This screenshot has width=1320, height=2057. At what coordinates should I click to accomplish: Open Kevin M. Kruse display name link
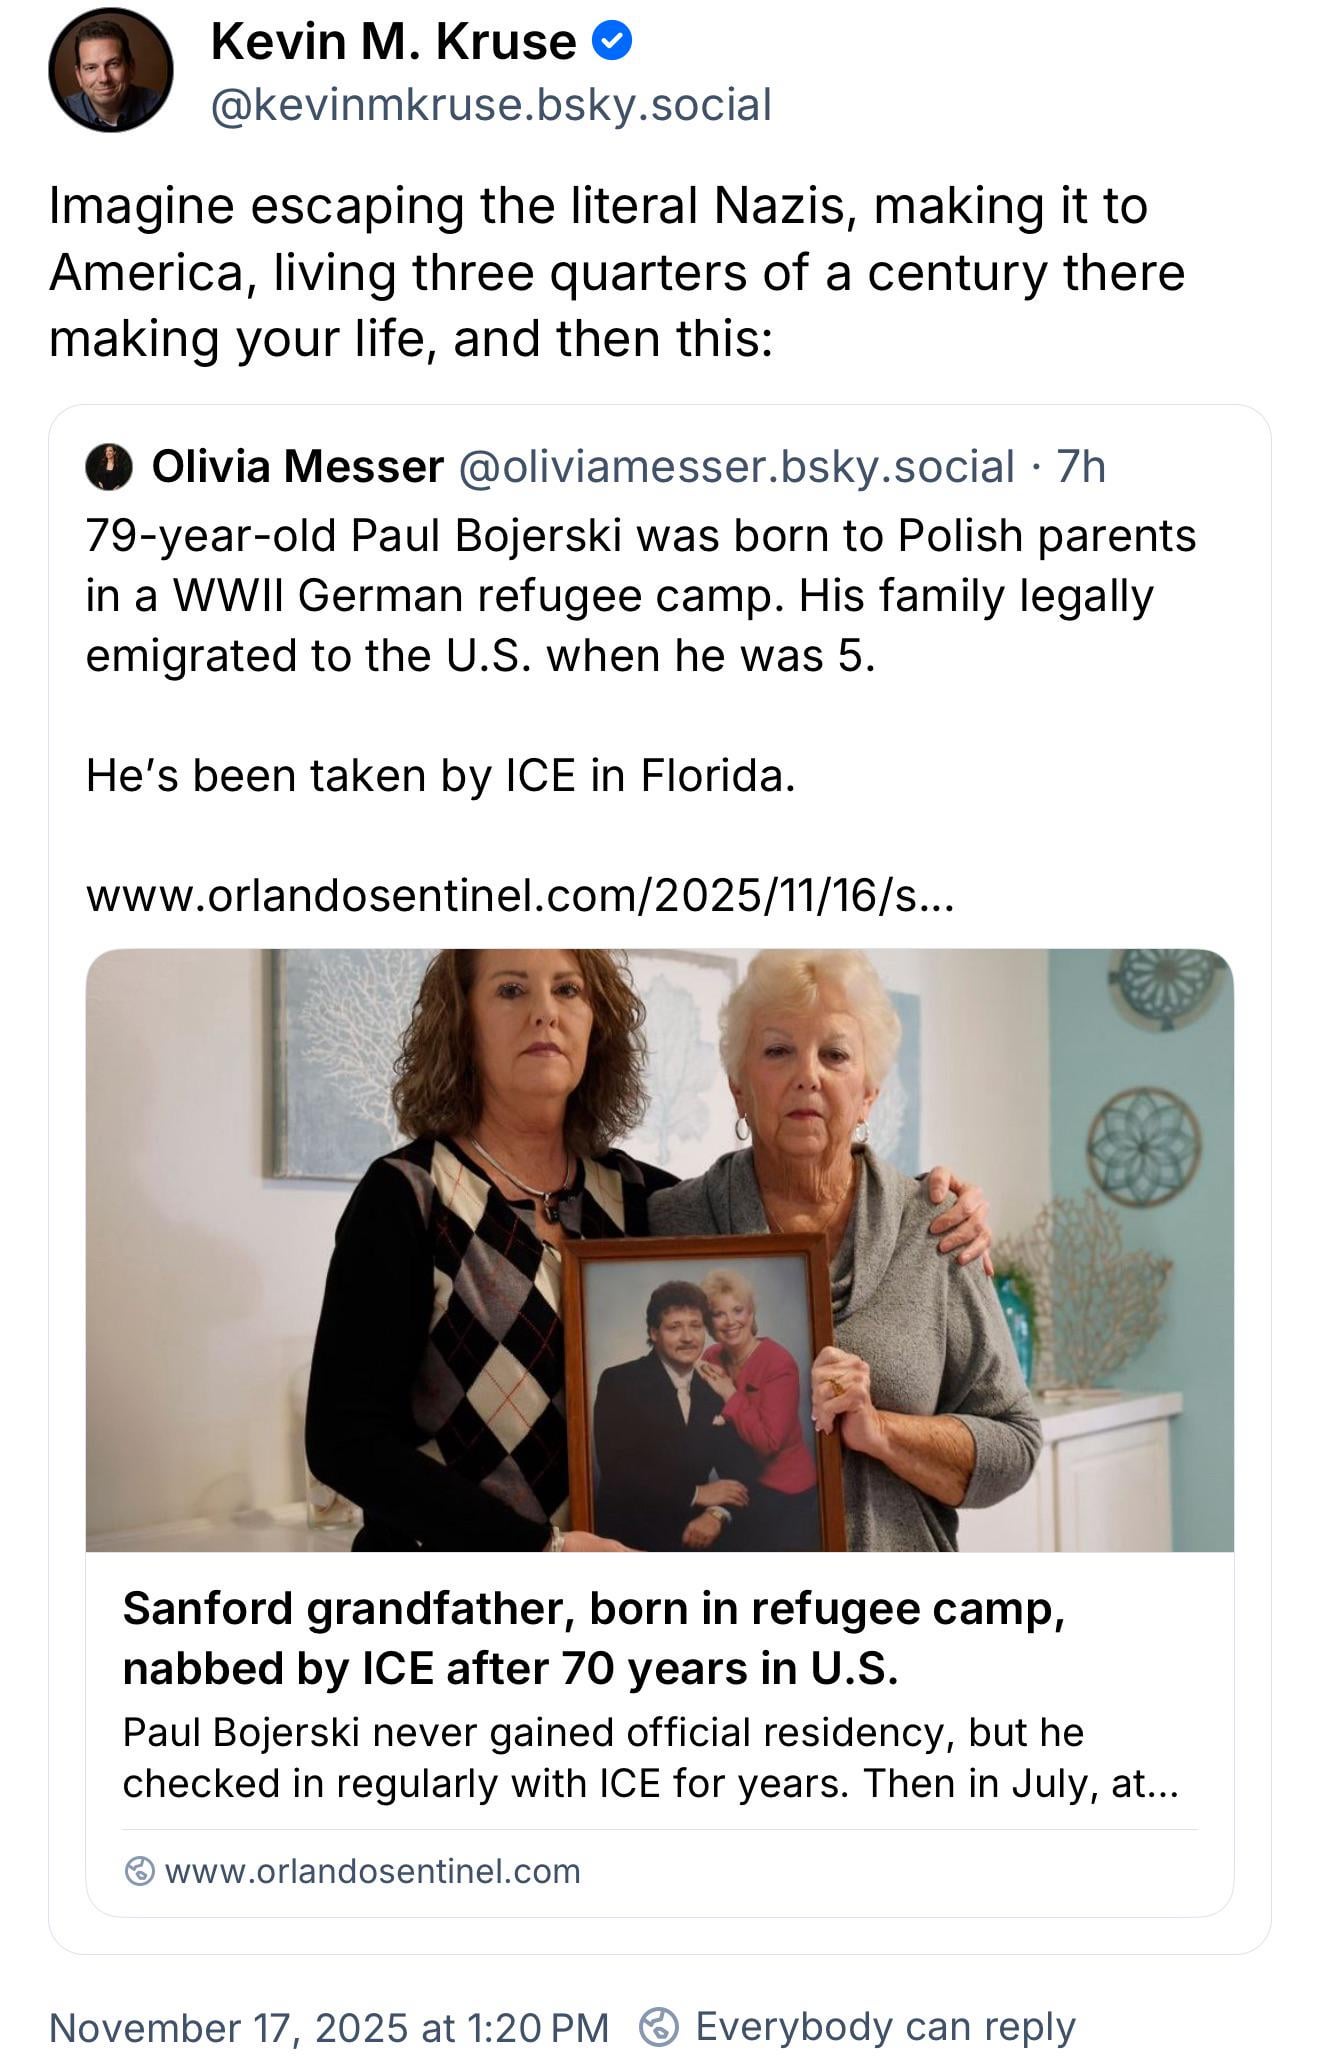(393, 42)
